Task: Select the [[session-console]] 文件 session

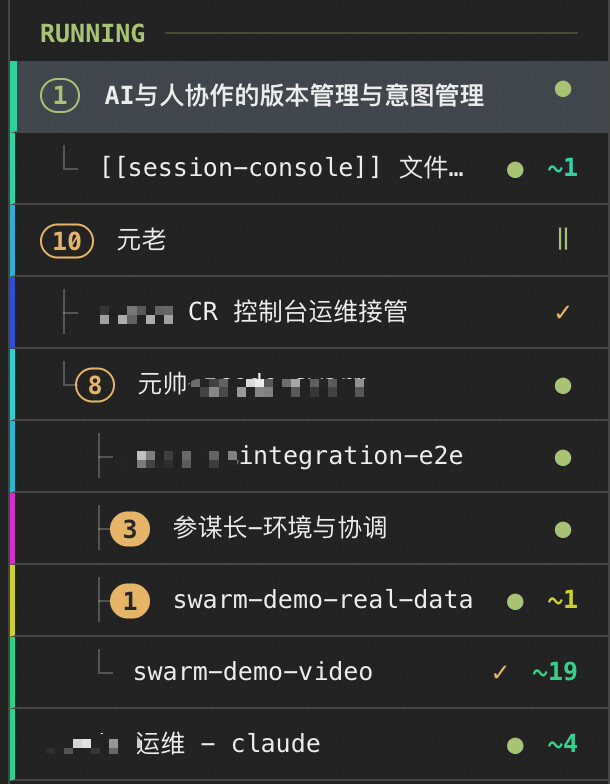Action: click(310, 168)
